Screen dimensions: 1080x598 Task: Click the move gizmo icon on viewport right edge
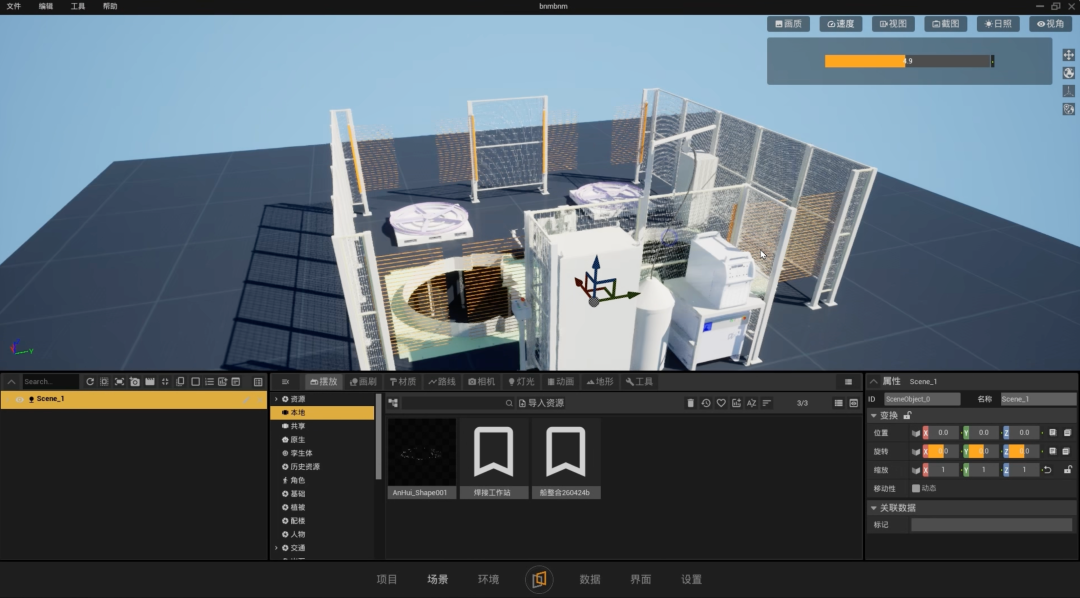click(1068, 55)
